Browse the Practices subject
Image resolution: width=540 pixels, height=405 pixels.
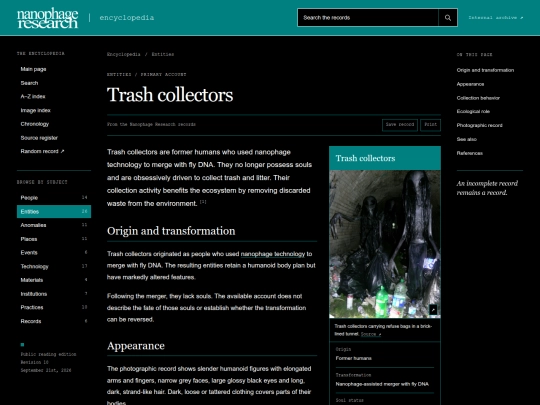tap(54, 307)
